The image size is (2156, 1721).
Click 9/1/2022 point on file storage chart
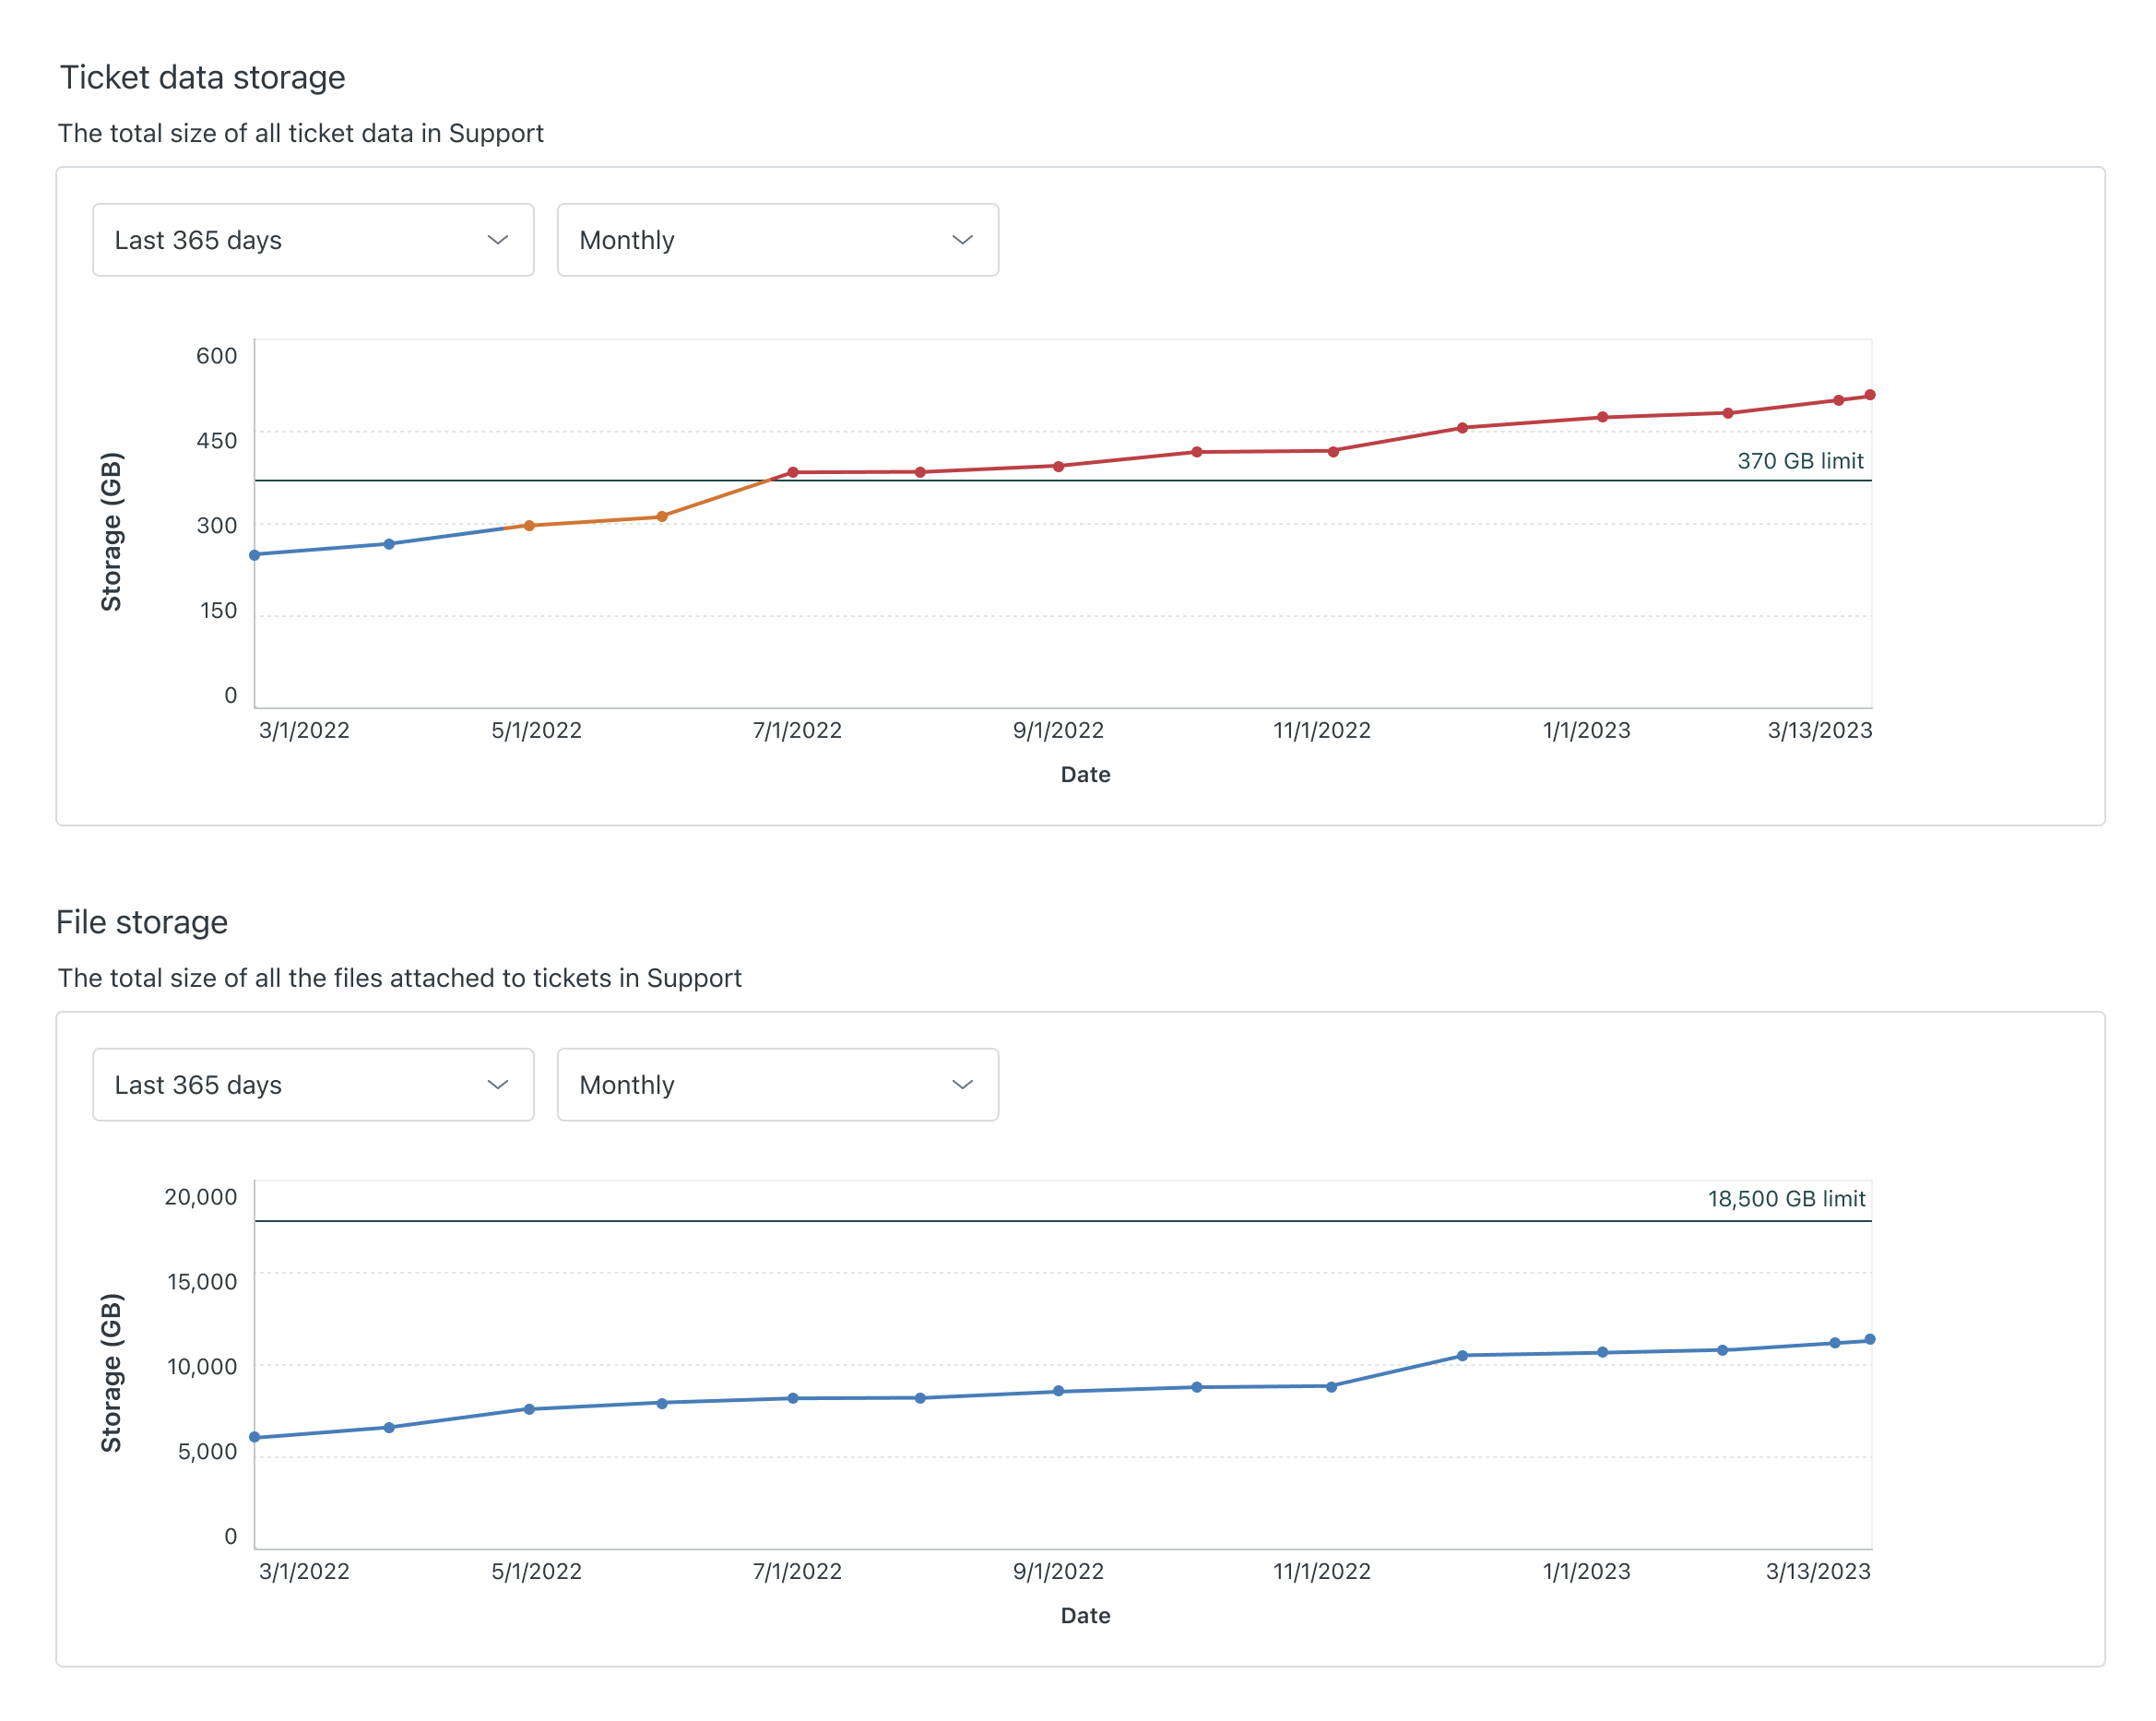coord(1058,1391)
